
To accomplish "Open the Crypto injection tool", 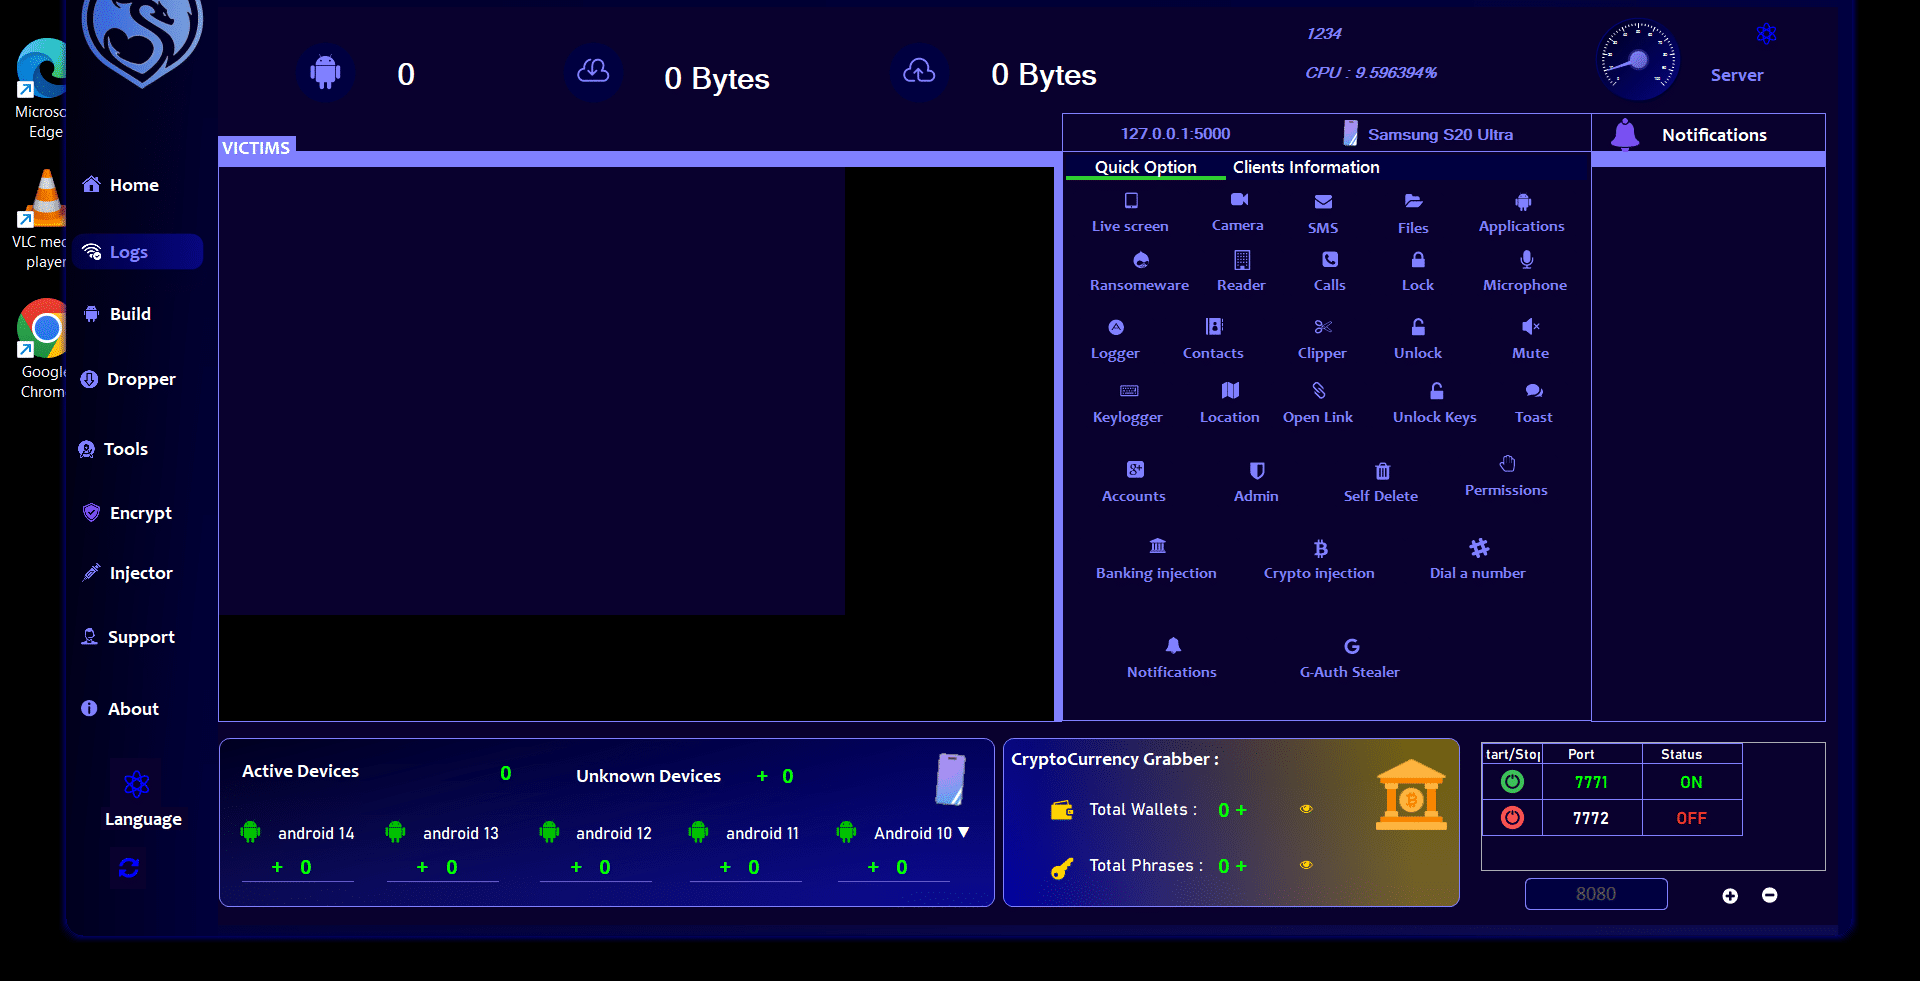I will tap(1319, 558).
